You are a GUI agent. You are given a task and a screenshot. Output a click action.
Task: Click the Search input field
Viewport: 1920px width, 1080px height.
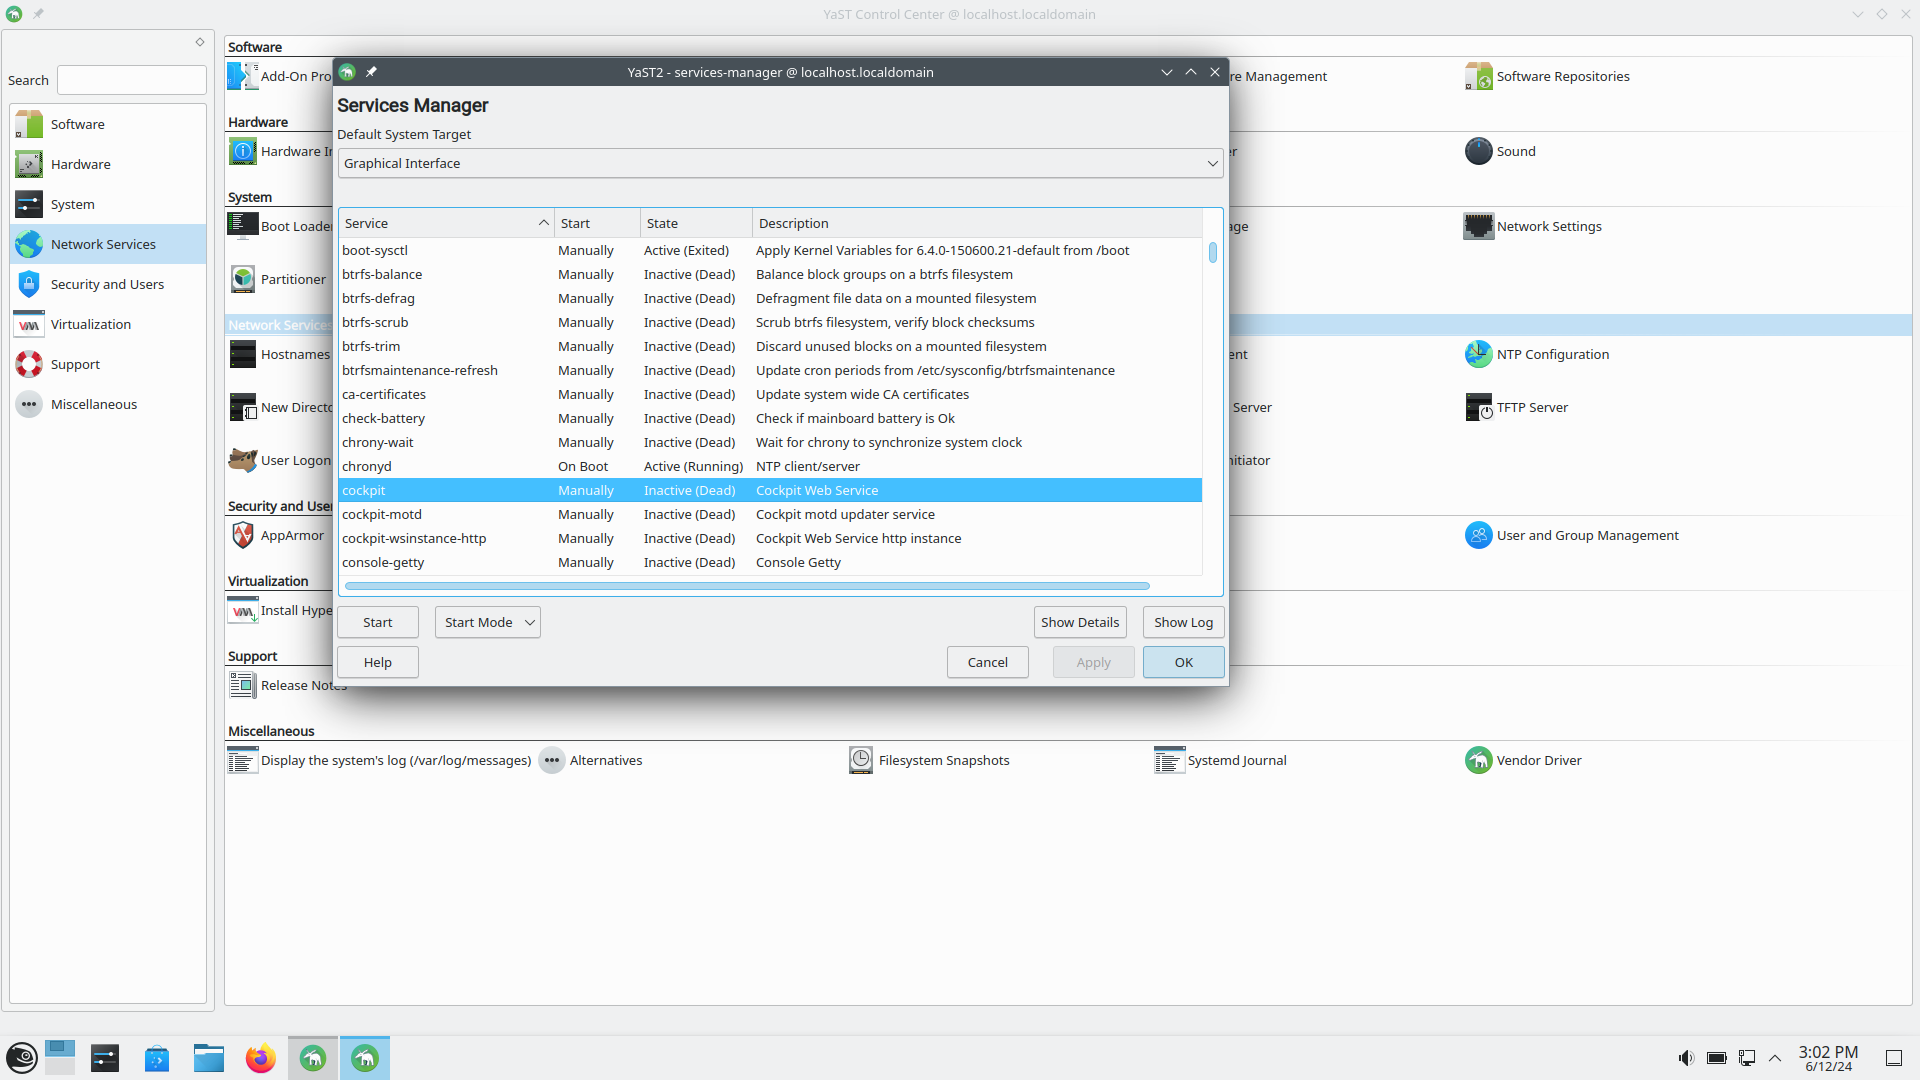(x=132, y=80)
